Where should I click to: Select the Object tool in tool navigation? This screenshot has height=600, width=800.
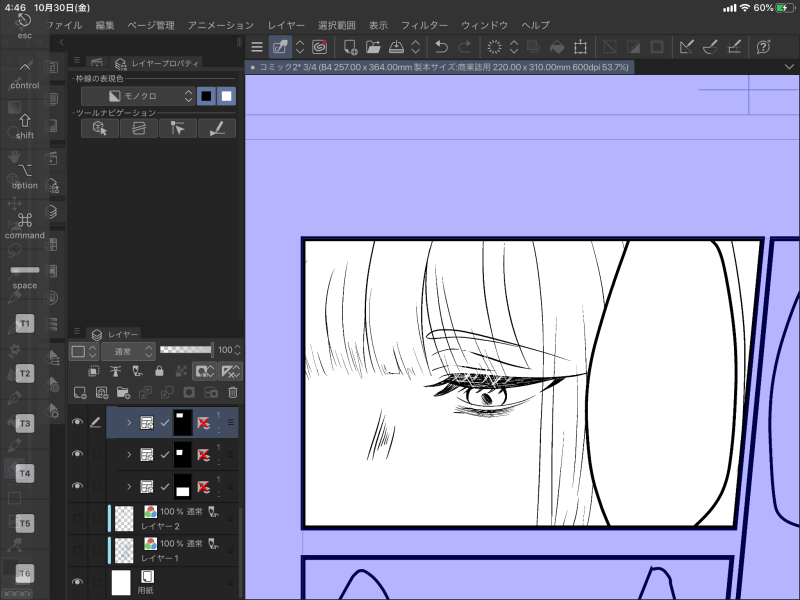pos(100,128)
